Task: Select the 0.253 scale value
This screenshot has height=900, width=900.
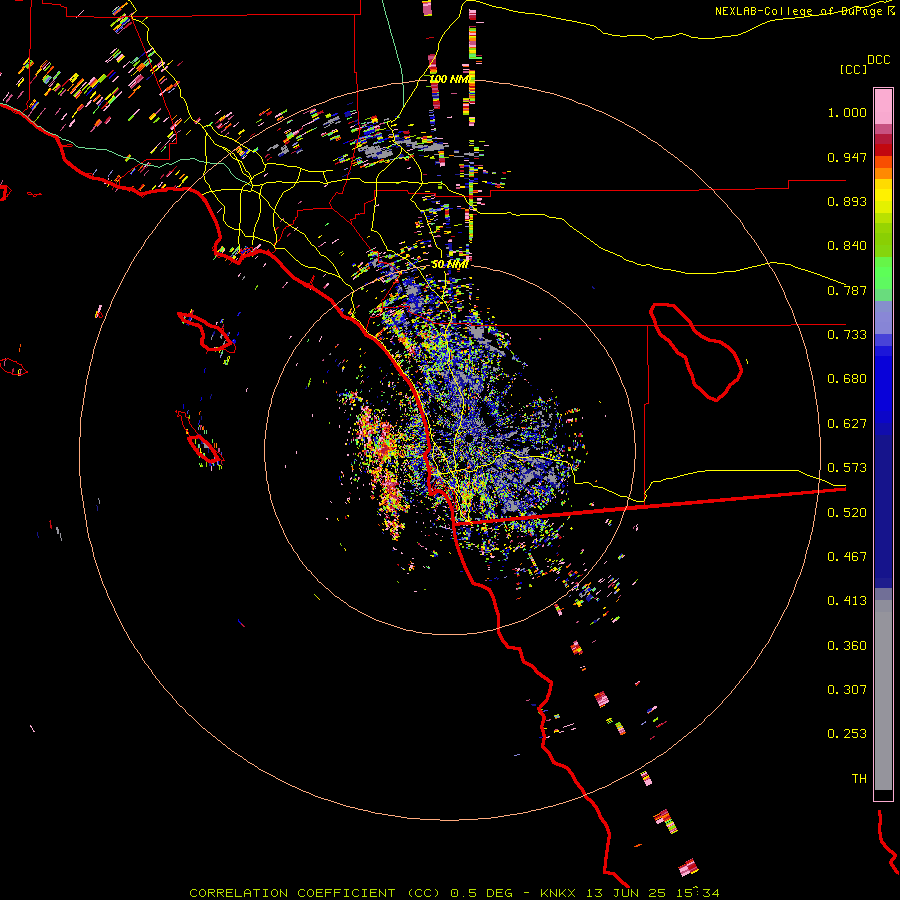Action: [x=847, y=734]
